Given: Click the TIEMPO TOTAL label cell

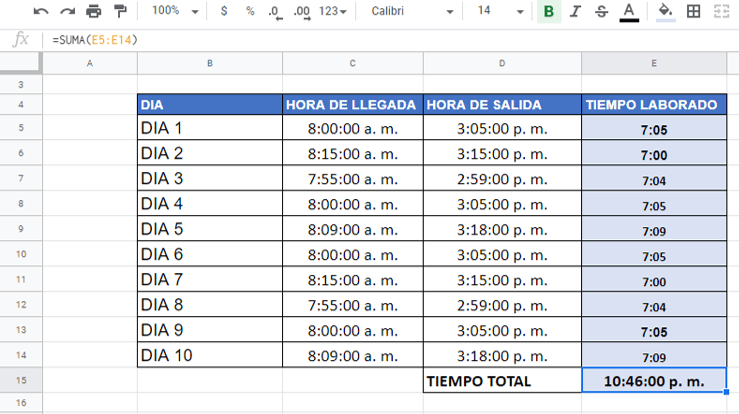Looking at the screenshot, I should coord(502,380).
